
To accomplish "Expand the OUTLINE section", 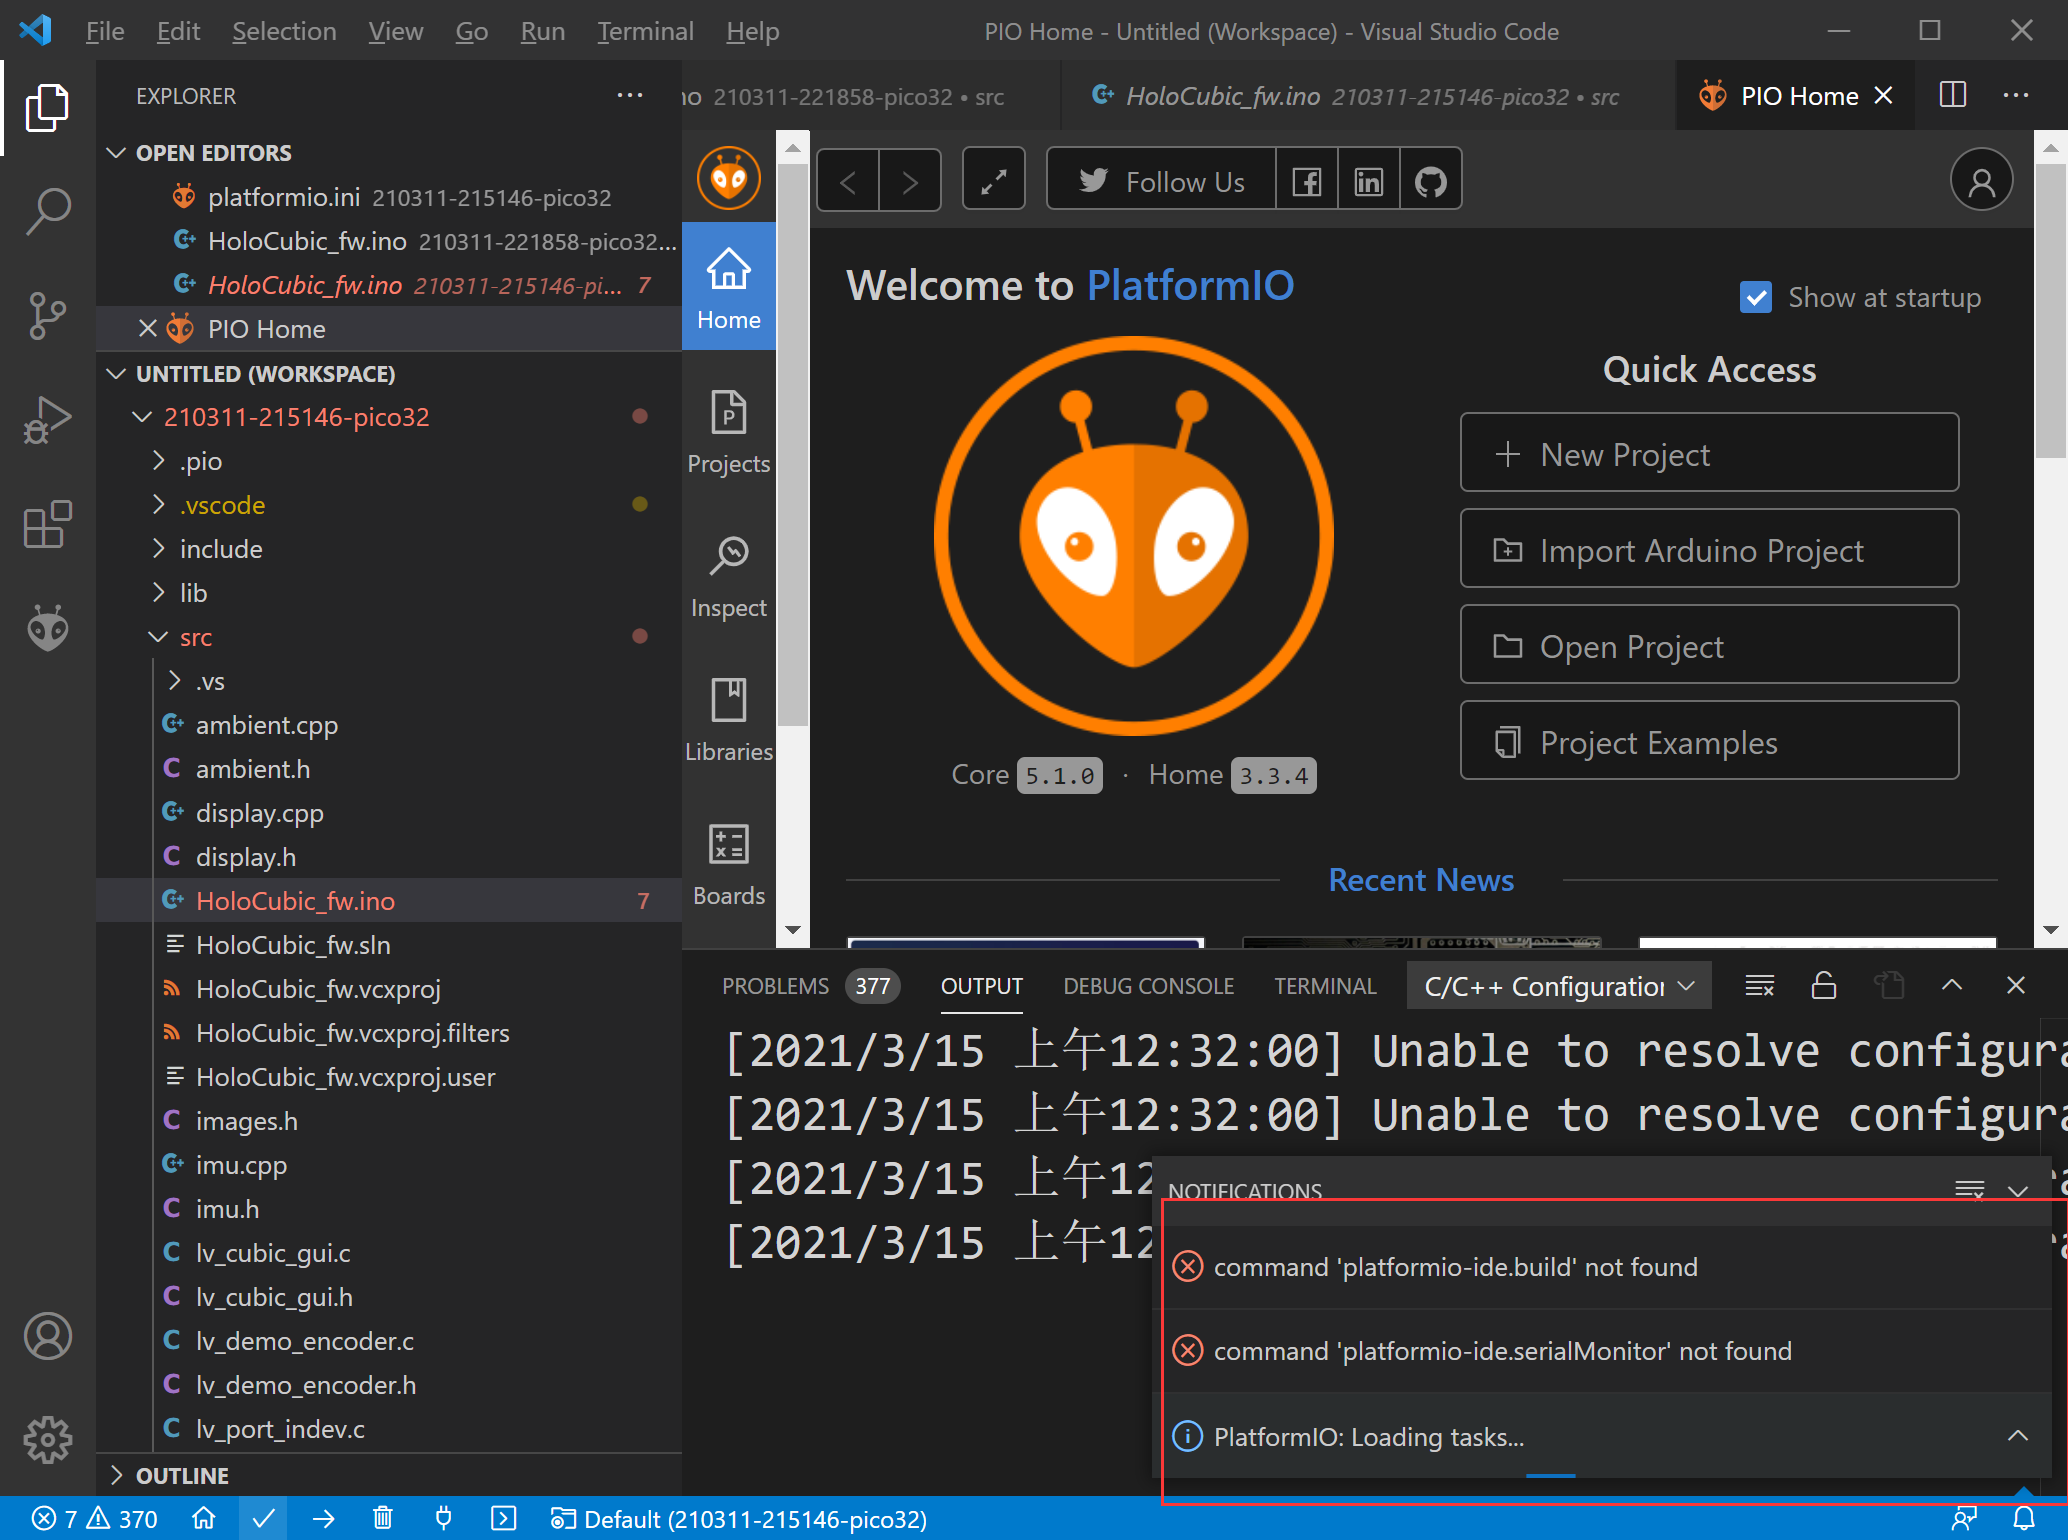I will 182,1475.
